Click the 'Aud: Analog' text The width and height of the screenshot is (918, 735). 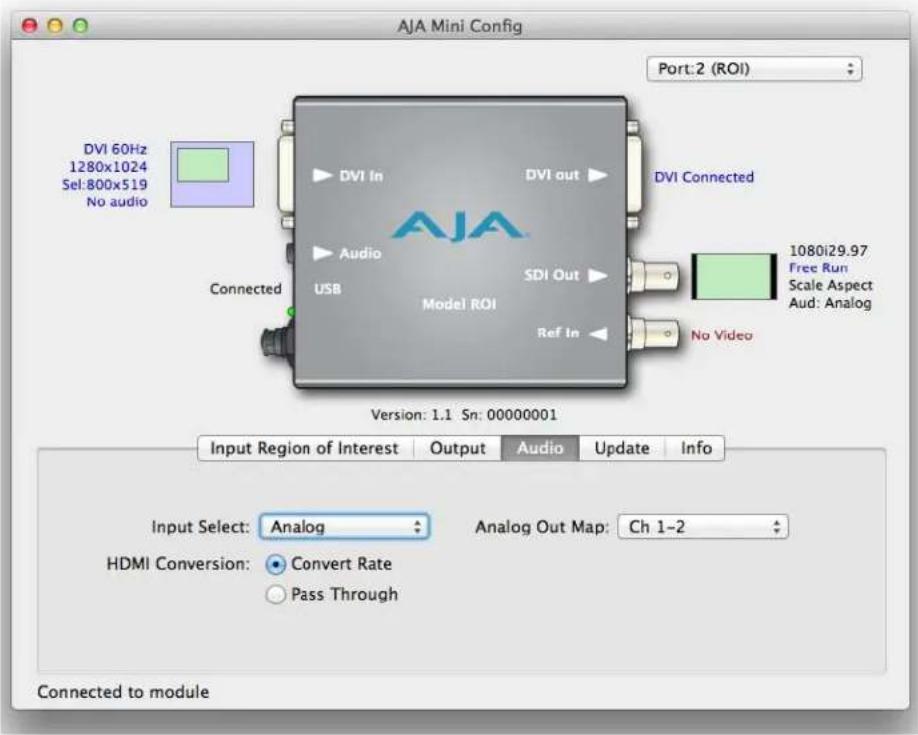pos(830,303)
